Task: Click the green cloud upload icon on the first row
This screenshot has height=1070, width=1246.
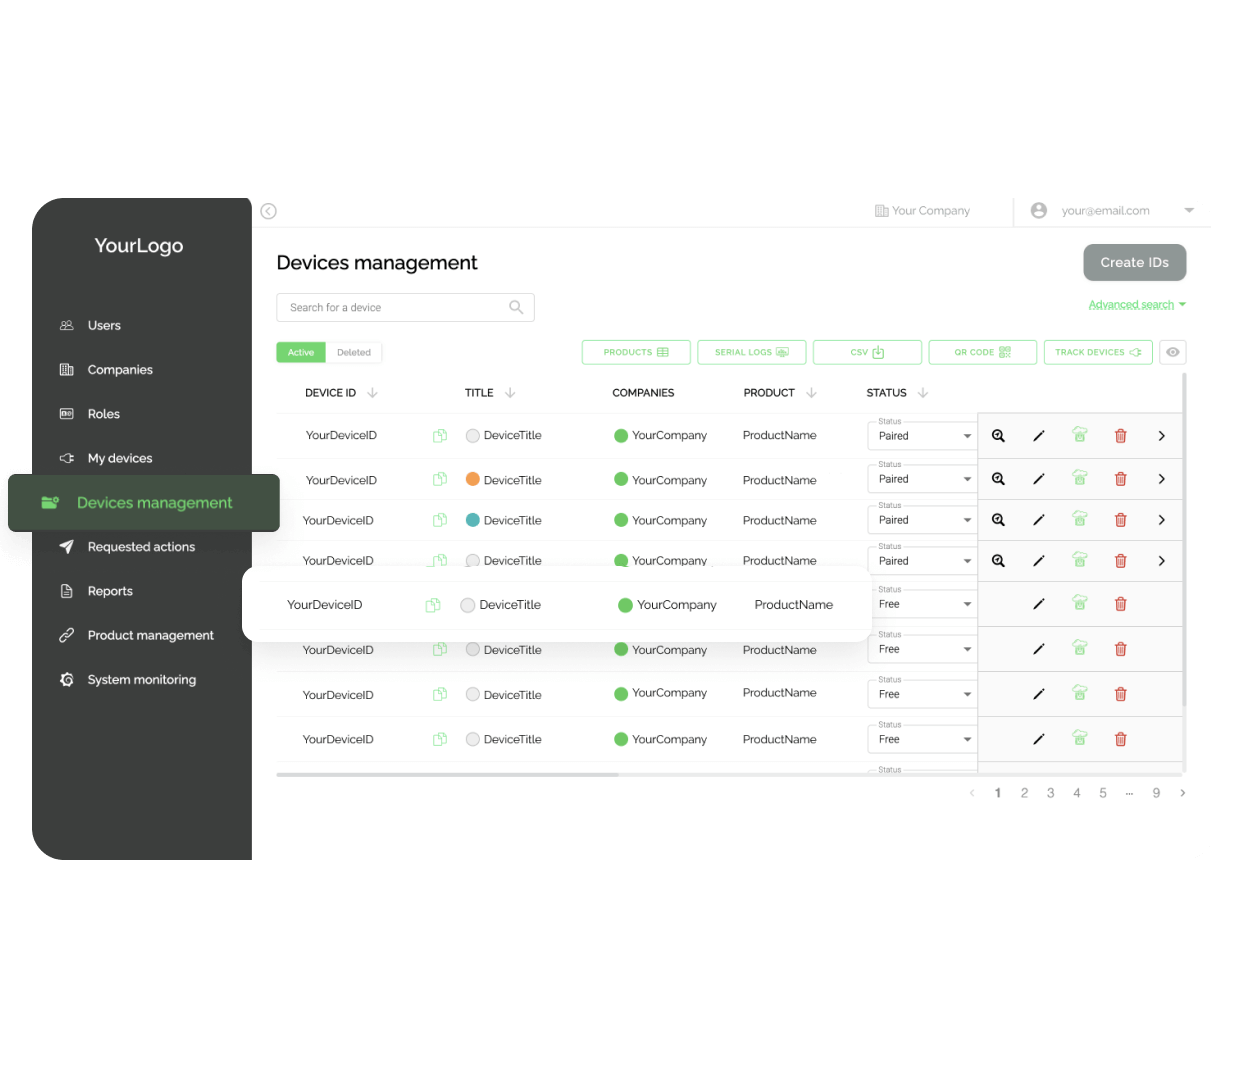Action: click(1079, 435)
